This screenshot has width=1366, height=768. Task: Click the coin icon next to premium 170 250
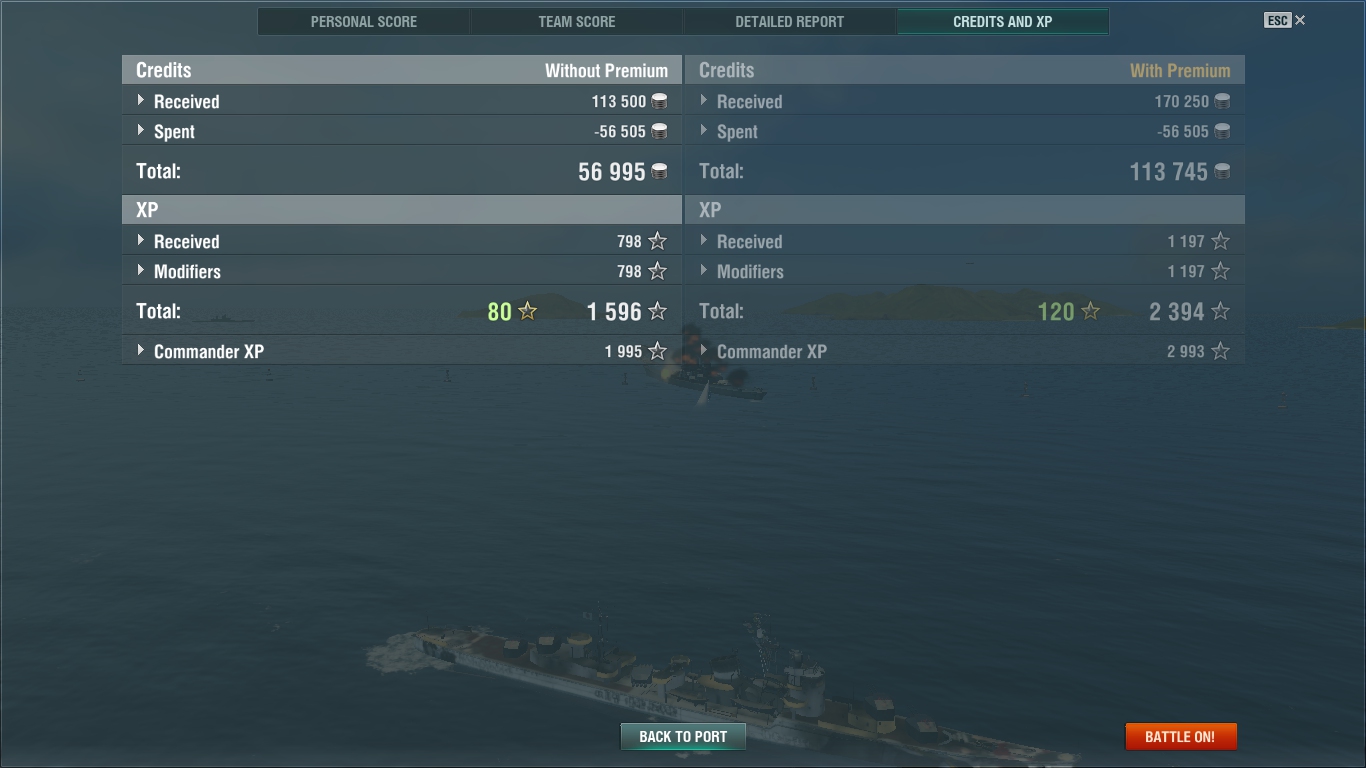(x=1222, y=101)
